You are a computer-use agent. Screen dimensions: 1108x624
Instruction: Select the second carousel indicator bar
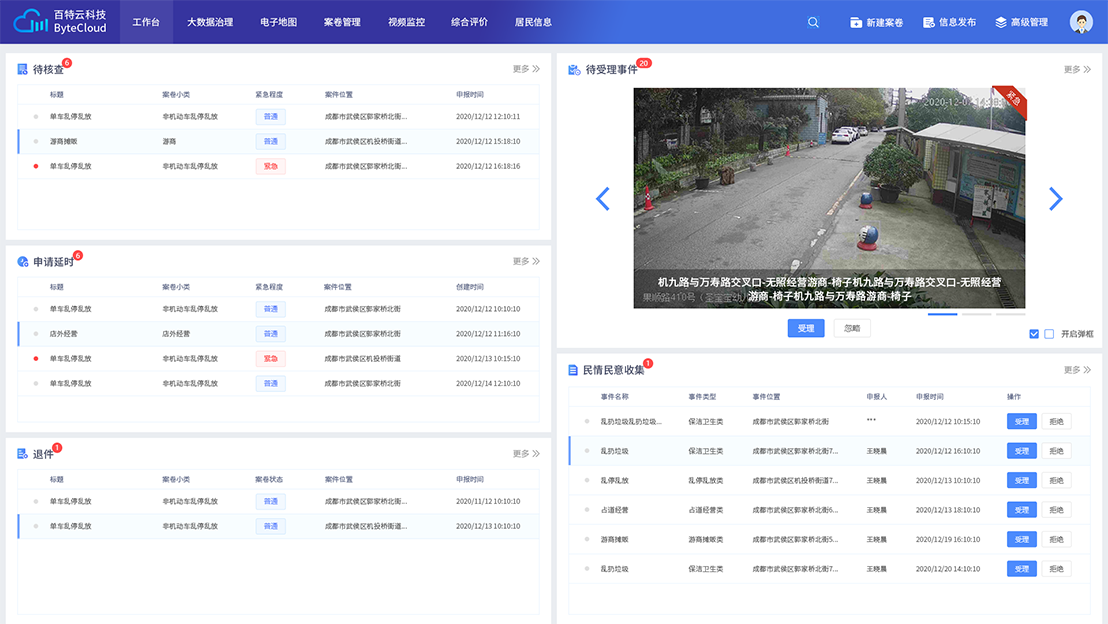pos(976,314)
